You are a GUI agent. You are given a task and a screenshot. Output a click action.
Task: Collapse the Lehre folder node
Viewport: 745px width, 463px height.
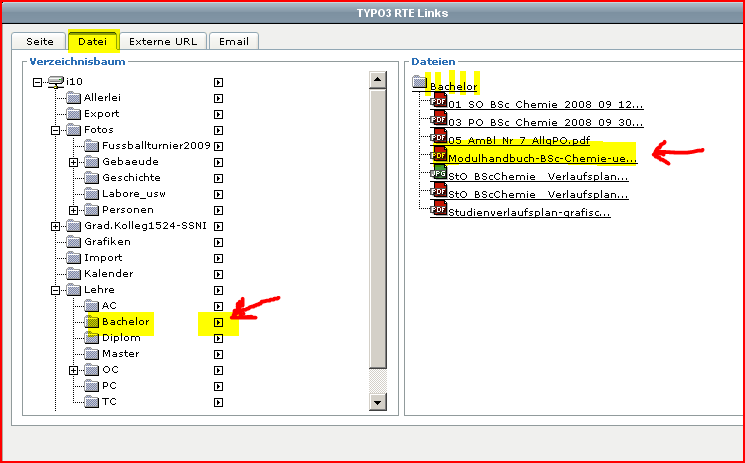(x=56, y=290)
